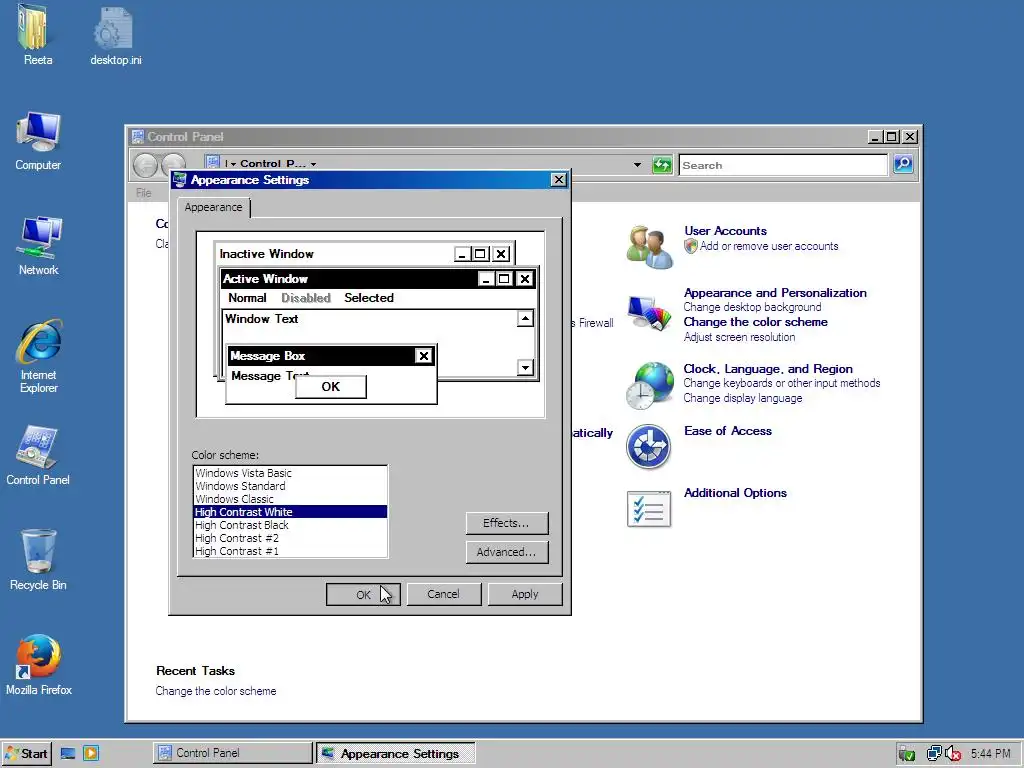Screen dimensions: 1024x768
Task: Expand the Control P... breadcrumb dropdown
Action: click(313, 164)
